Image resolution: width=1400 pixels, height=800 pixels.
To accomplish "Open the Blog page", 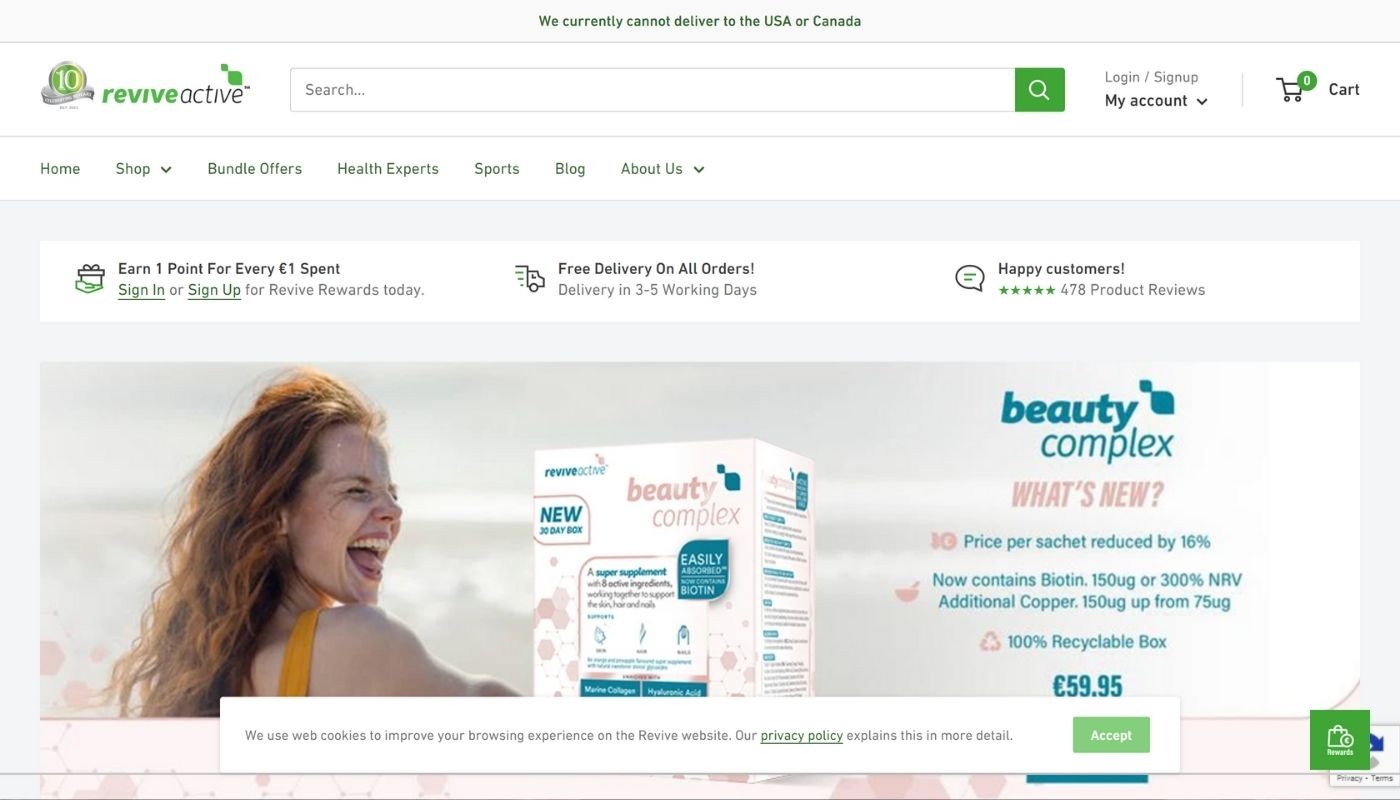I will click(x=570, y=169).
